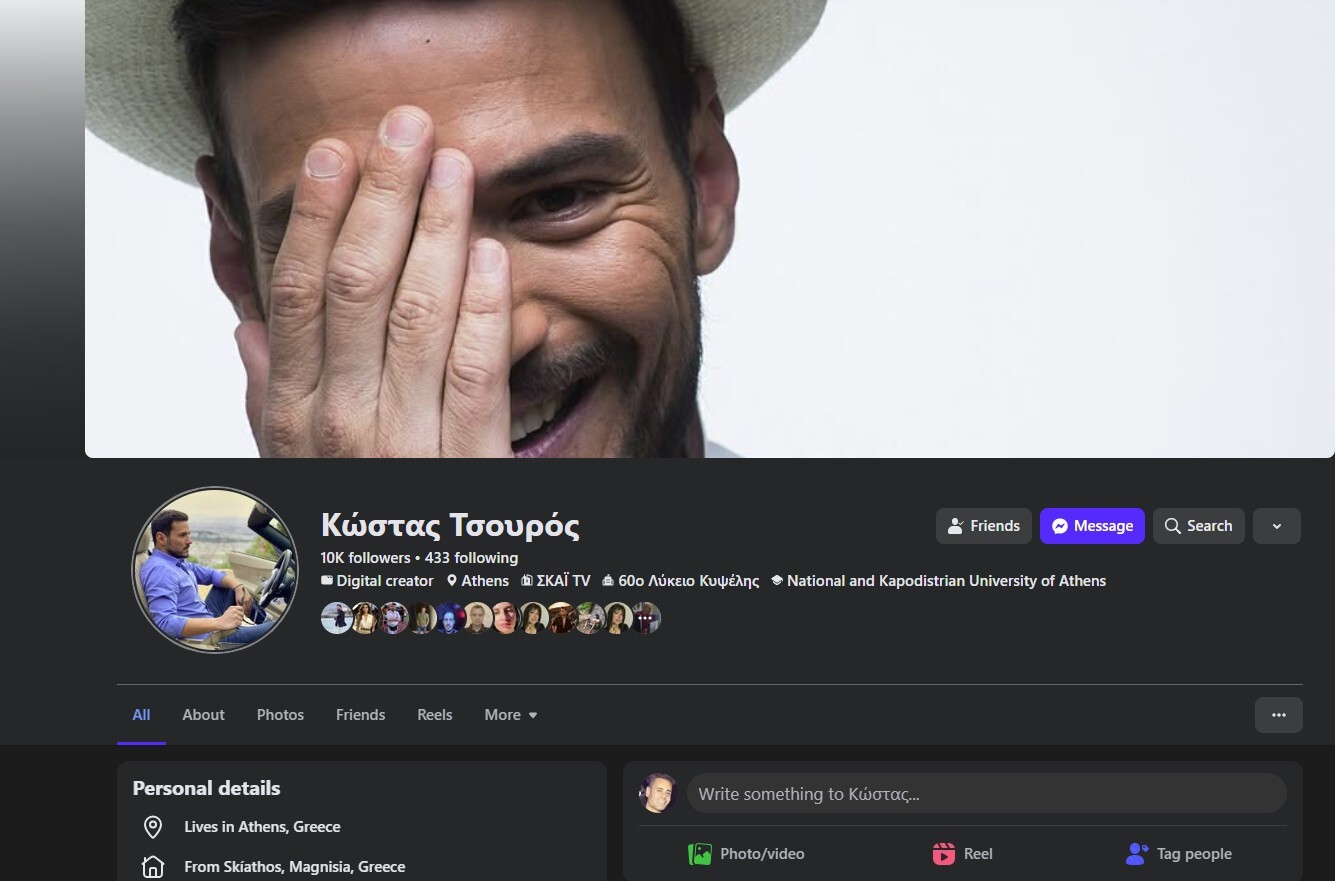Viewport: 1335px width, 881px height.
Task: Click the Tag people icon
Action: click(x=1137, y=854)
